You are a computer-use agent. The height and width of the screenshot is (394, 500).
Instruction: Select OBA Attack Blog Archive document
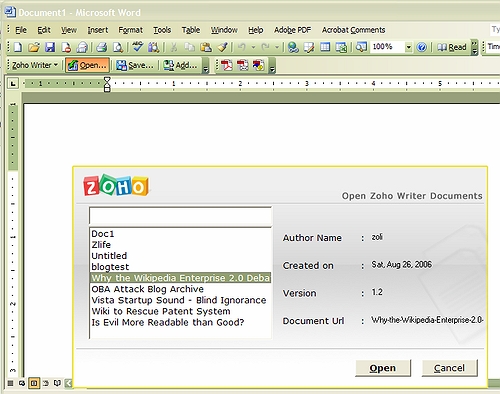(x=180, y=289)
